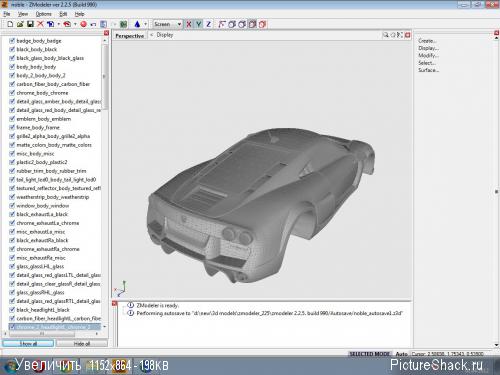Close the objects list panel red icon
Viewport: 500px width, 375px height.
[x=106, y=33]
